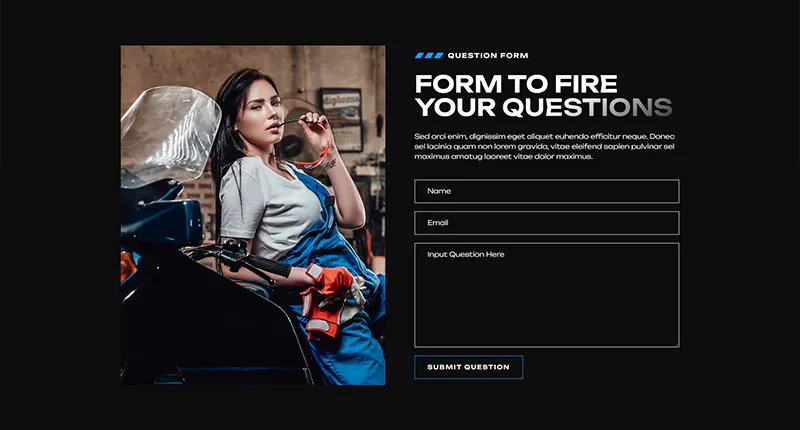Click the Form To Fire heading line
This screenshot has width=800, height=430.
pyautogui.click(x=516, y=84)
